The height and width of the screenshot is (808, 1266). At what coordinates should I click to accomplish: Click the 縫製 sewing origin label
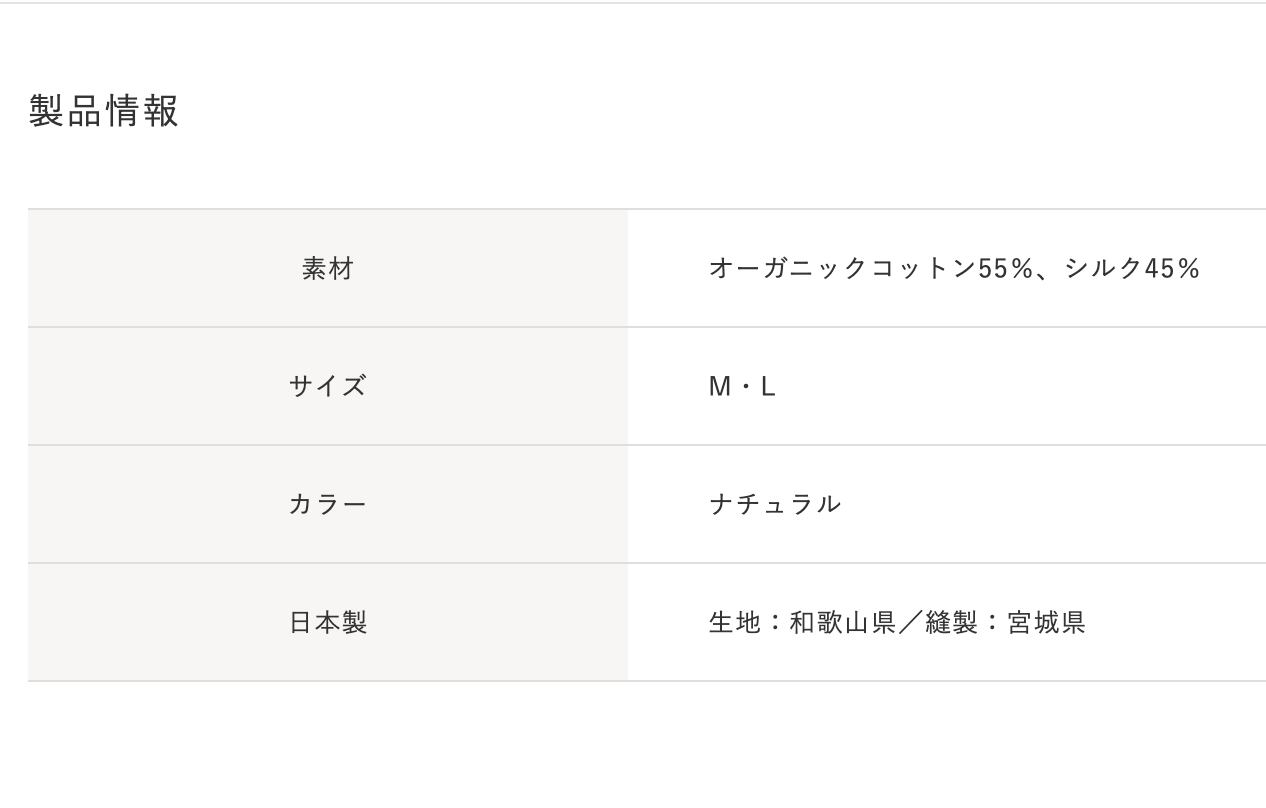(951, 622)
